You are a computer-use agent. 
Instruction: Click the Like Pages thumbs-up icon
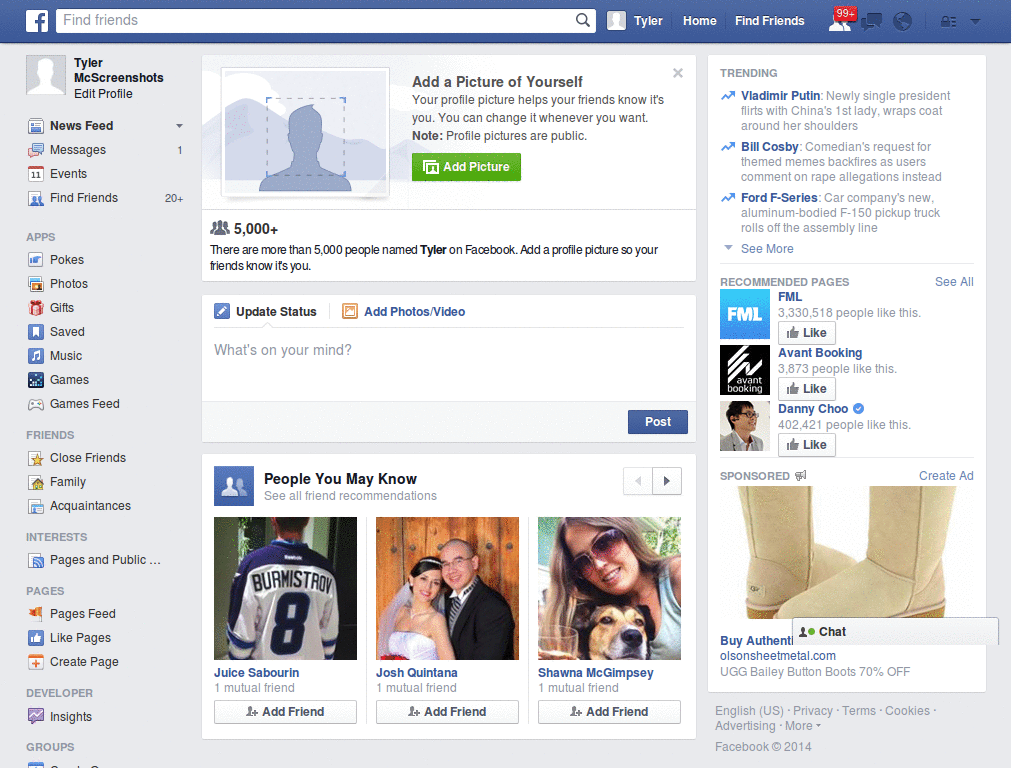(36, 638)
